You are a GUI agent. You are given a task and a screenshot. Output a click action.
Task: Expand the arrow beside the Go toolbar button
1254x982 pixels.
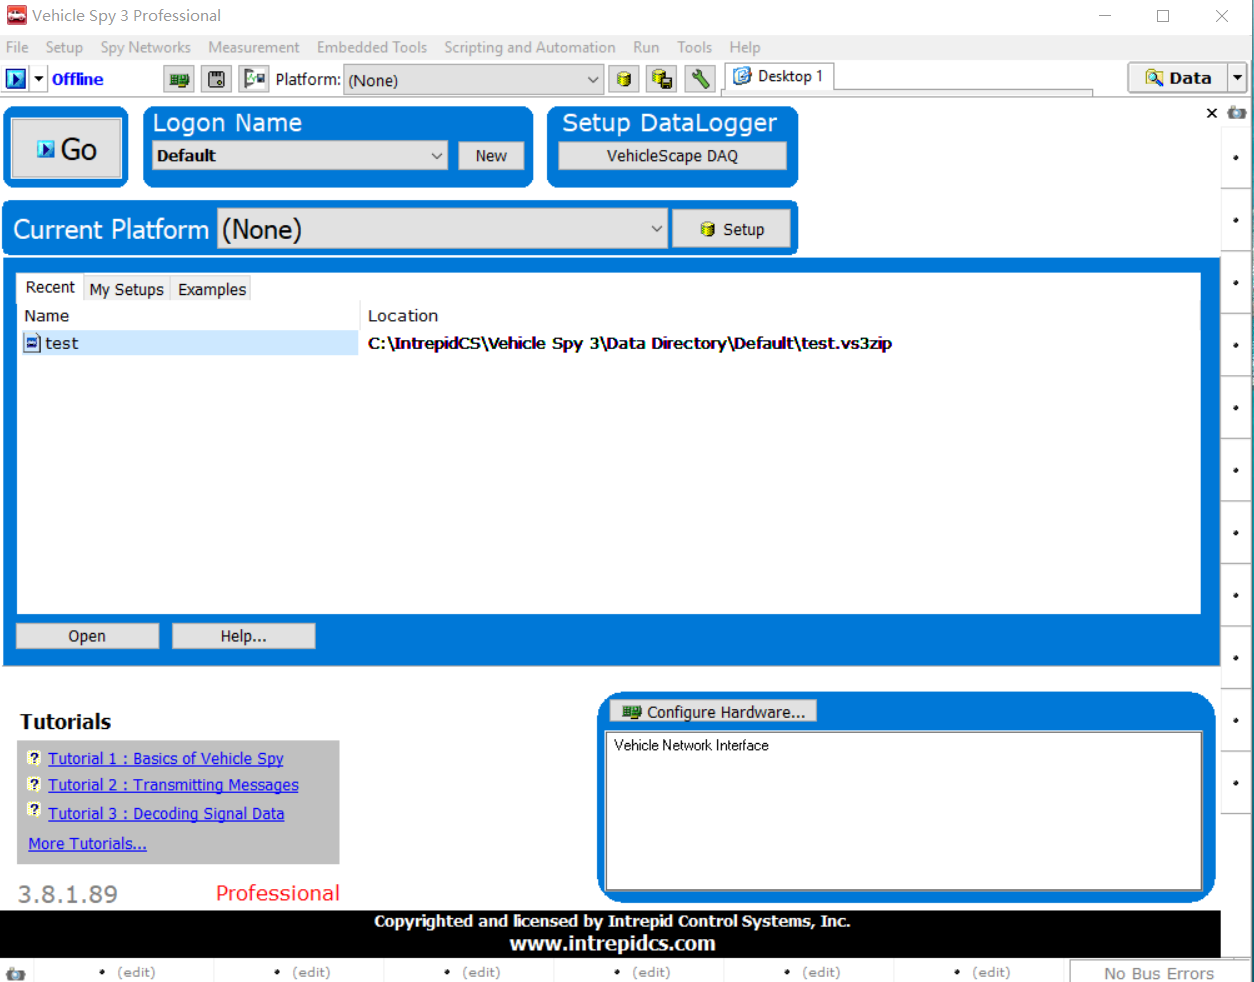[x=38, y=78]
